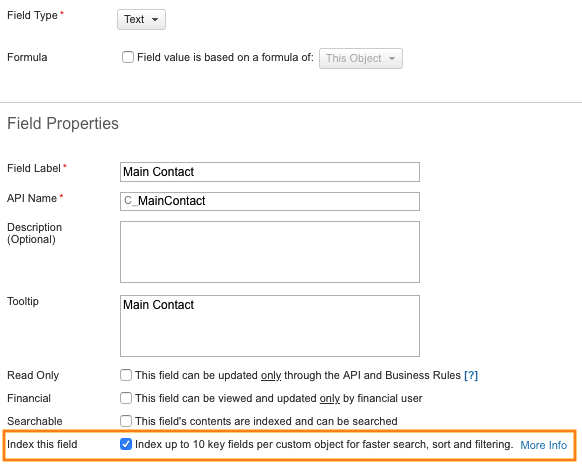The width and height of the screenshot is (582, 471).
Task: Open the More Info link
Action: tap(543, 445)
